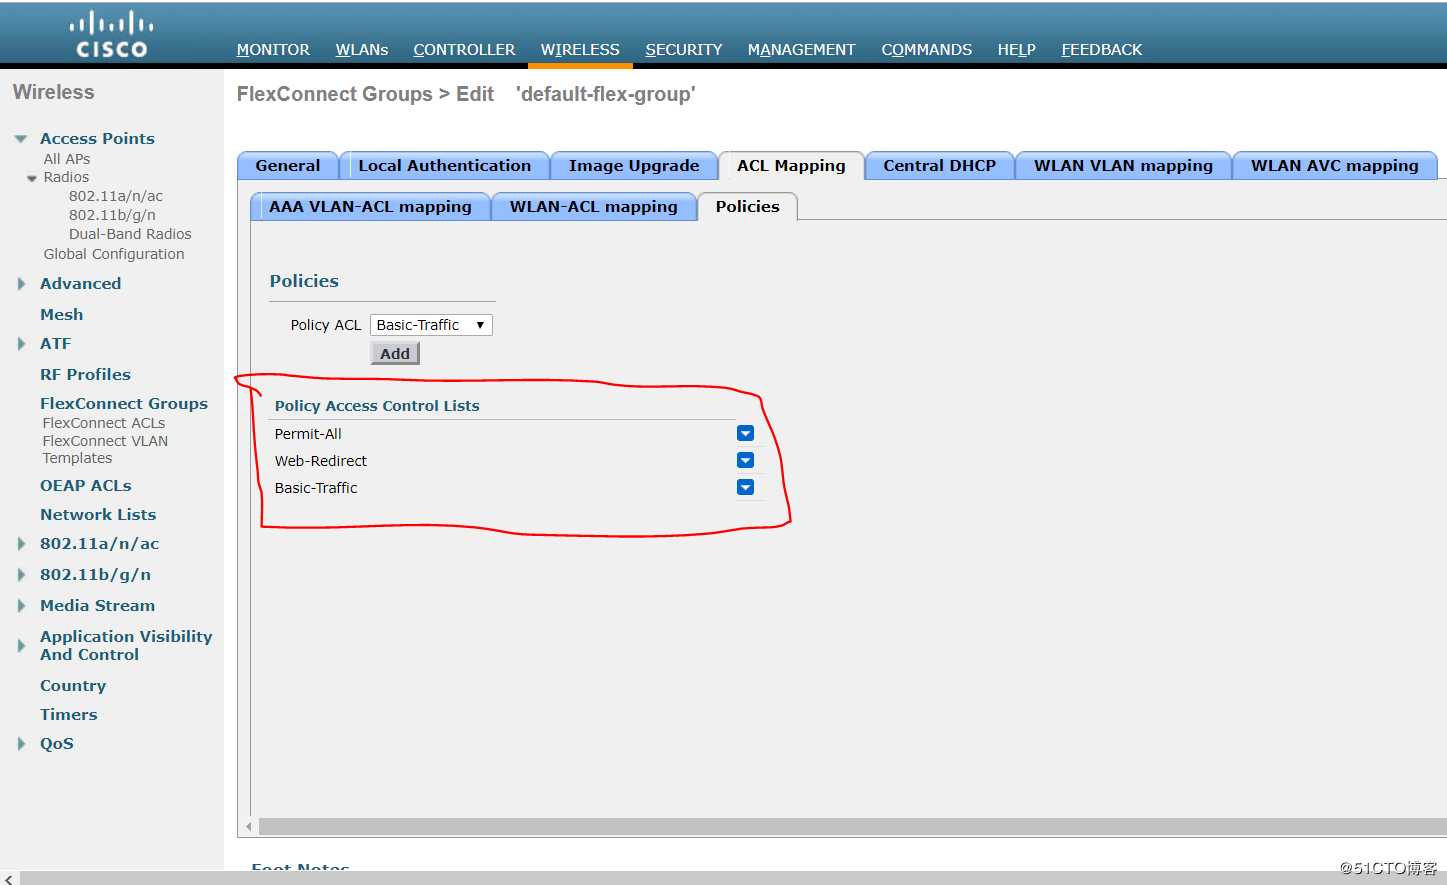Click the panel horizontal scrollbar left arrow
This screenshot has height=885, width=1447.
[x=249, y=827]
